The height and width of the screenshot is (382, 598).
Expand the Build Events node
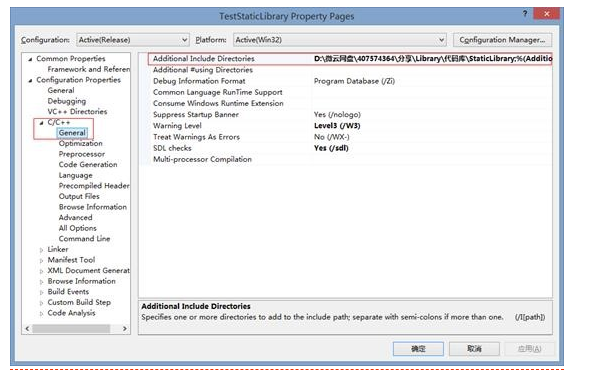[41, 292]
